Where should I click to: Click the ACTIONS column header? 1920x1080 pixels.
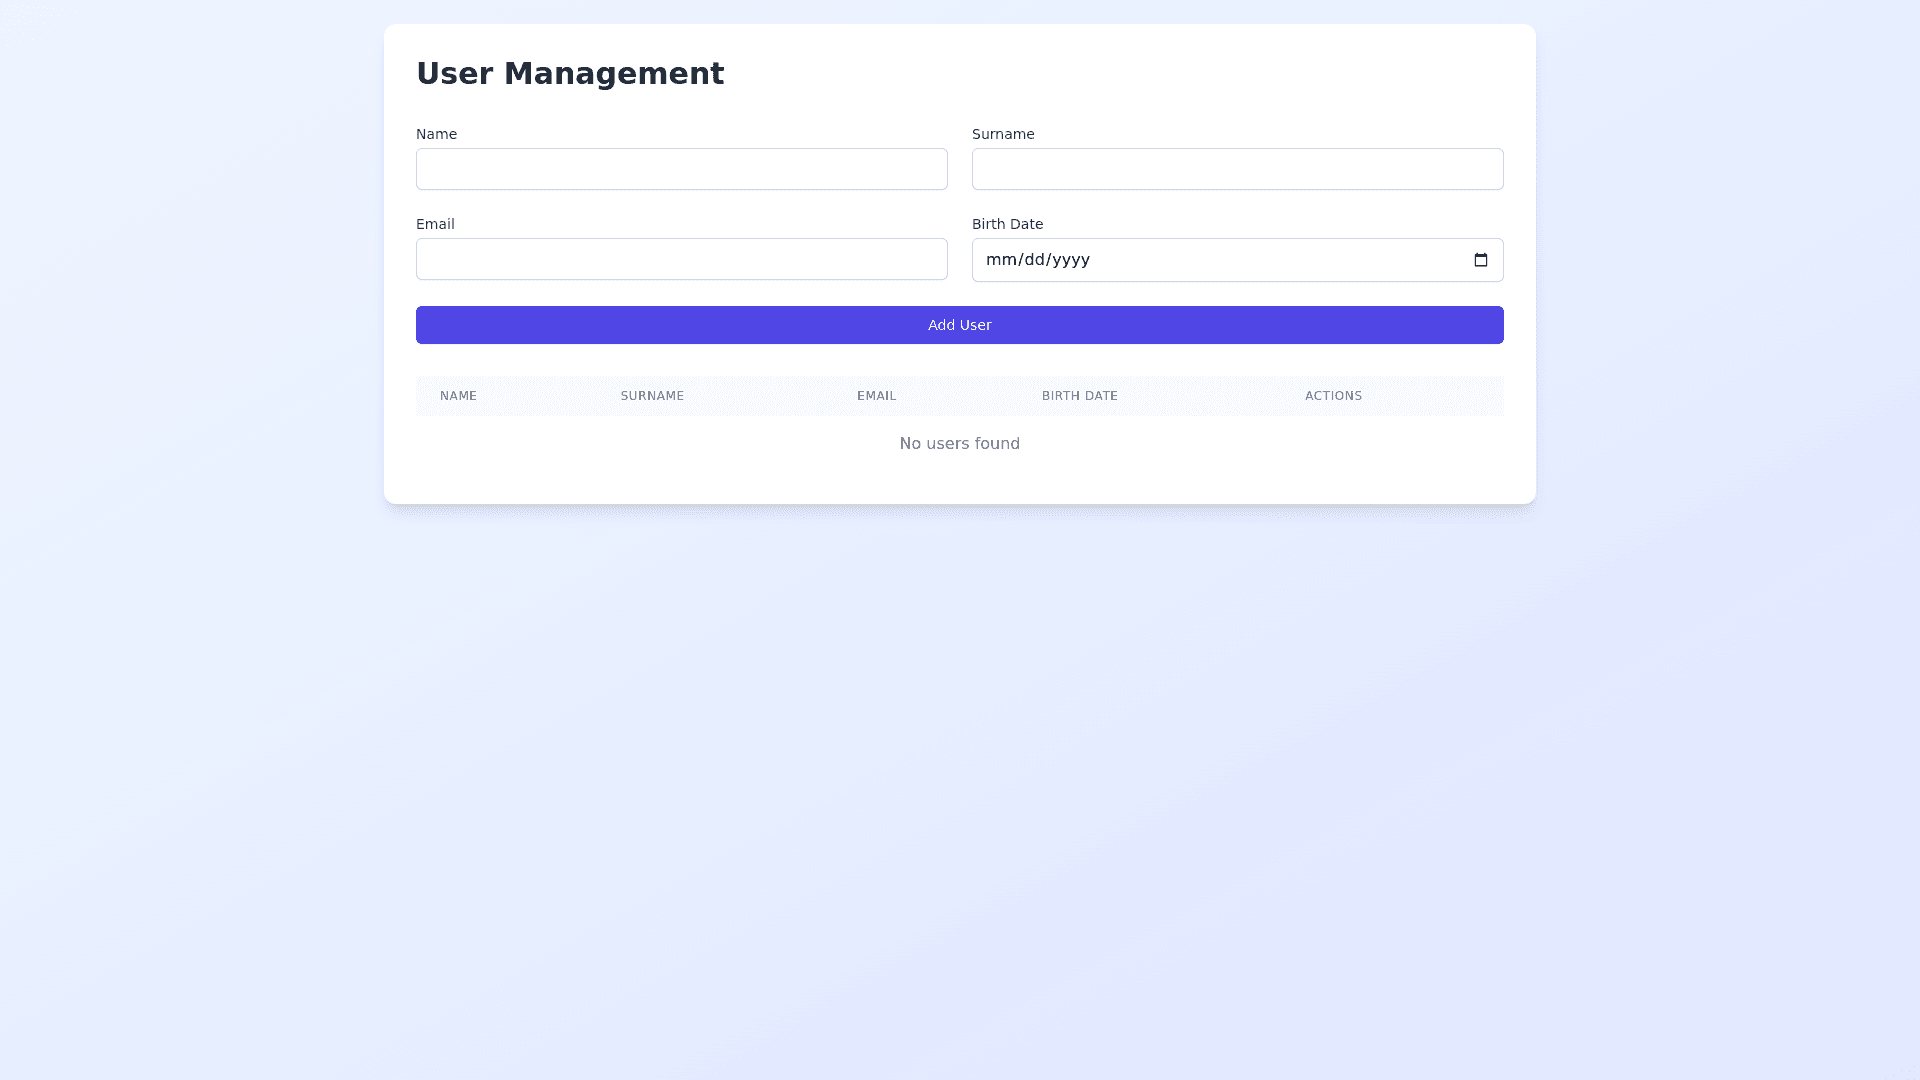click(1333, 396)
